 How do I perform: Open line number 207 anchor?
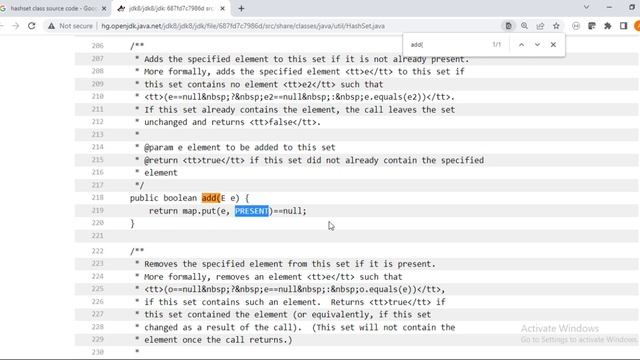pyautogui.click(x=98, y=58)
